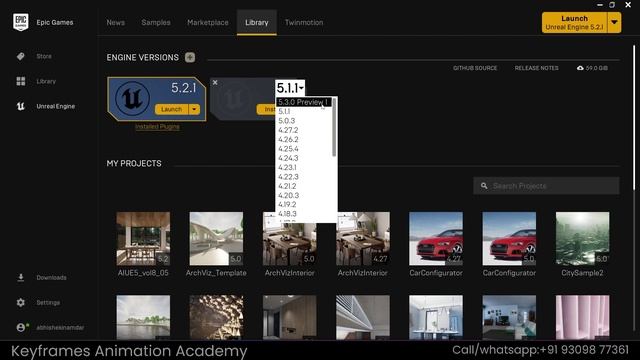Select the Library tab
This screenshot has height=360, width=640.
[x=257, y=22]
